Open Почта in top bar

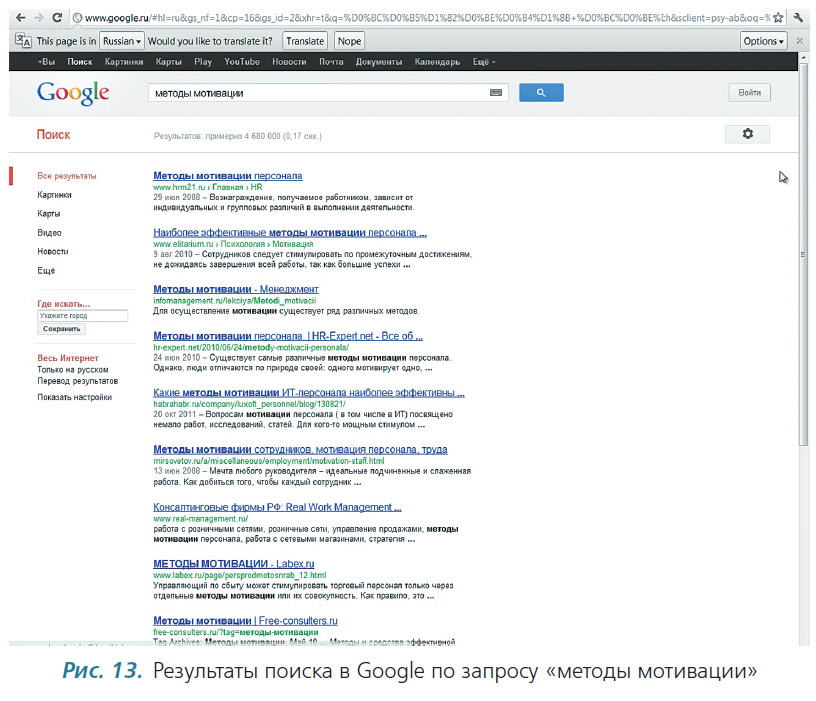click(331, 62)
